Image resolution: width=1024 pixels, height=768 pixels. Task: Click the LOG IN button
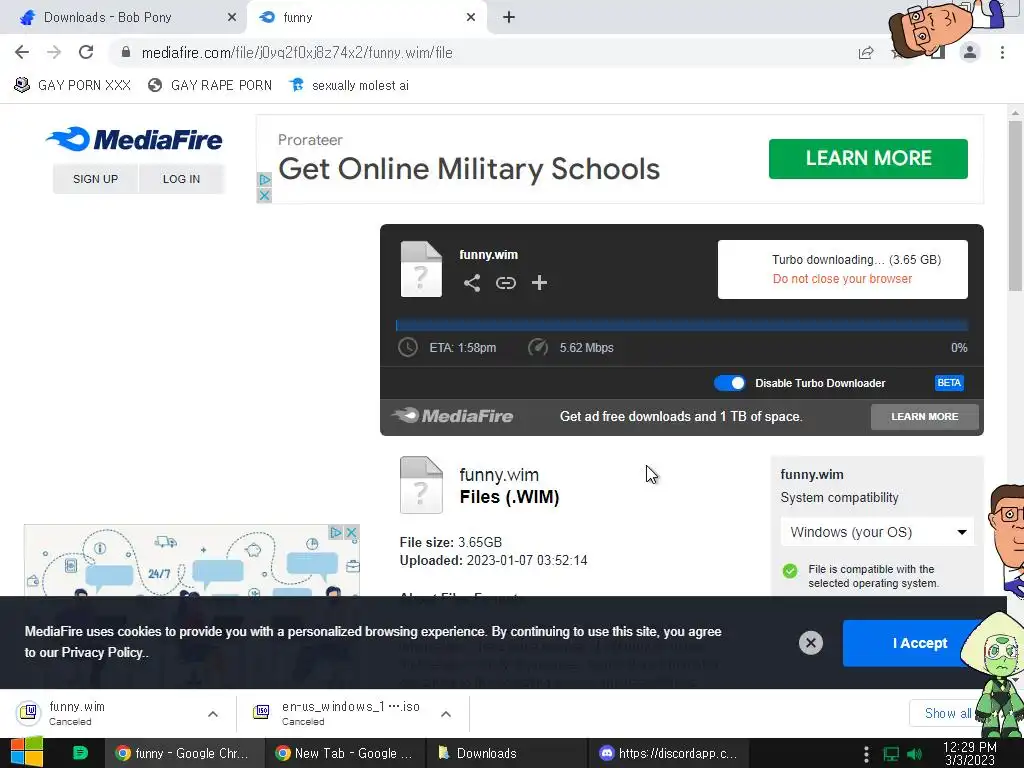(182, 179)
